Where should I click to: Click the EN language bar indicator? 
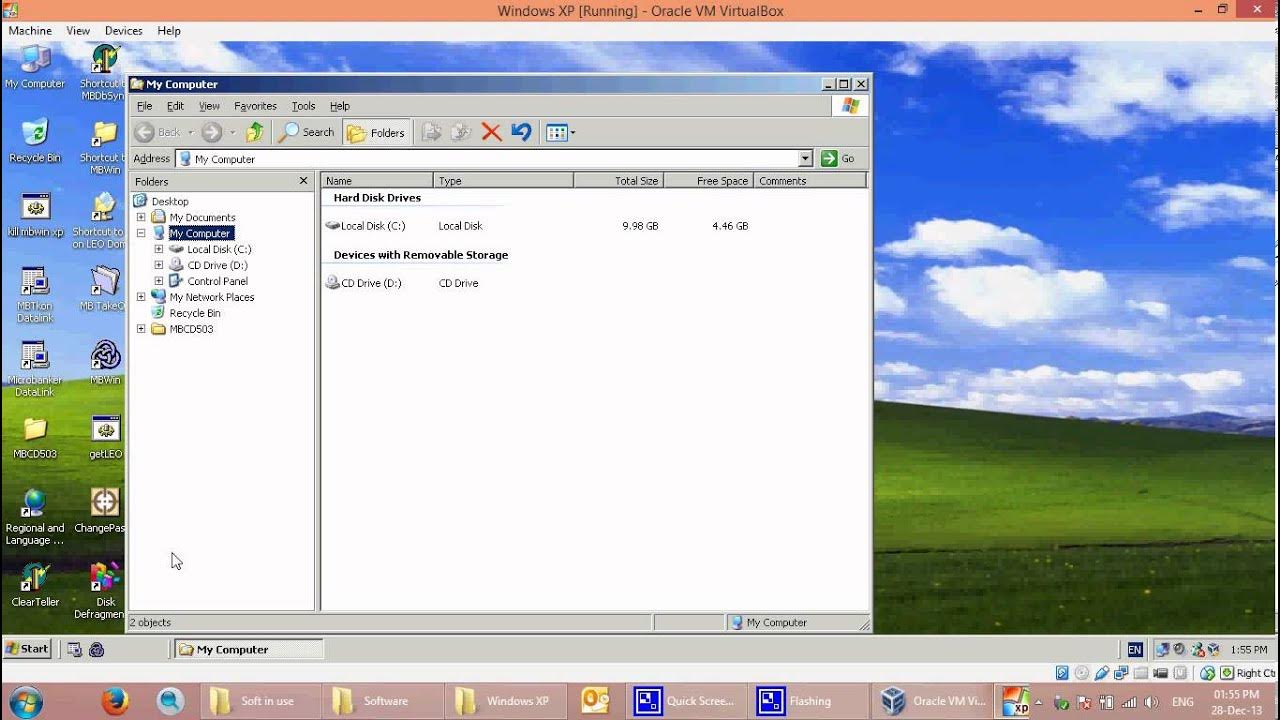(1135, 649)
